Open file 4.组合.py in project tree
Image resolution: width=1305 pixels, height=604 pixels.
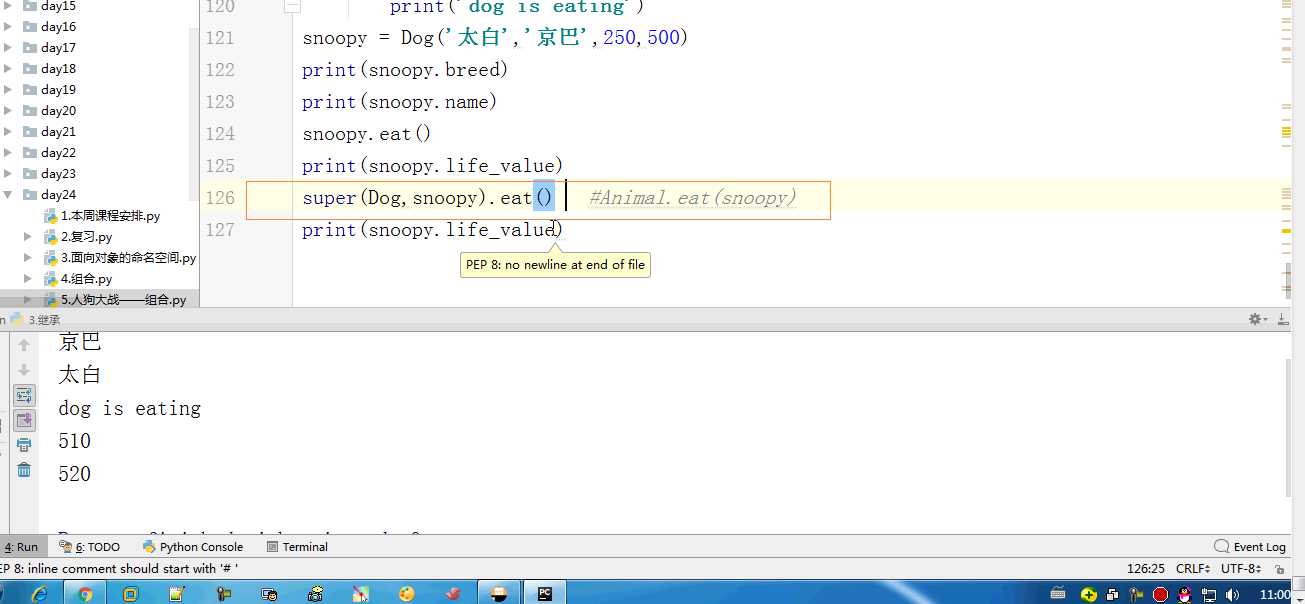(x=86, y=279)
